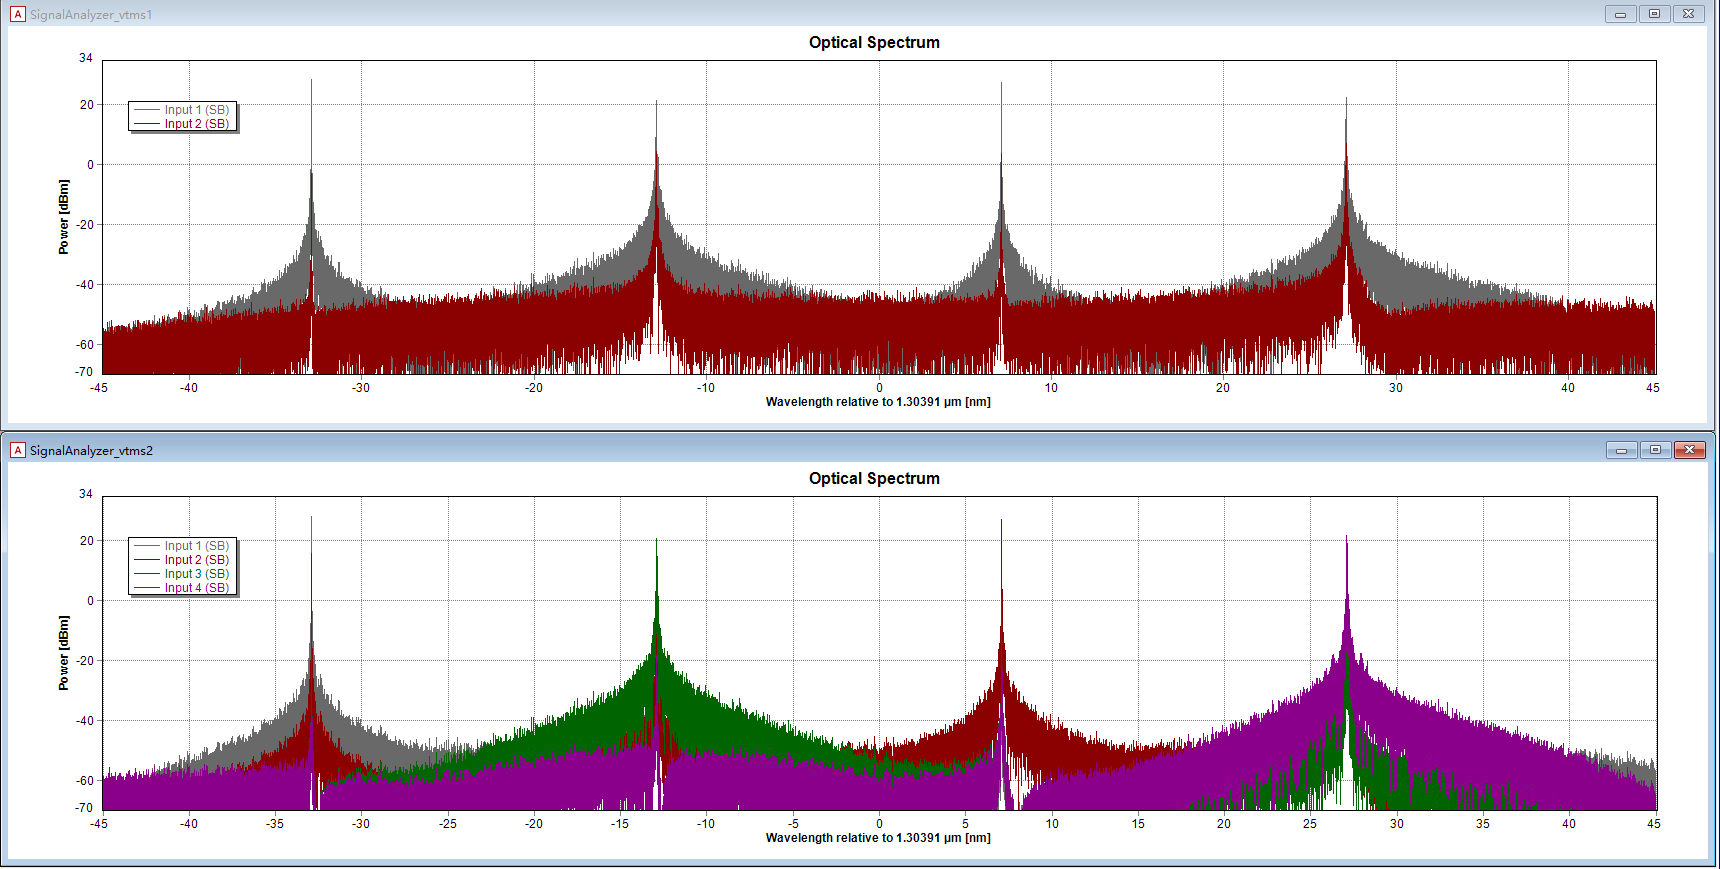Close the SignalAnalyzer_vtms2 window

(x=1690, y=450)
